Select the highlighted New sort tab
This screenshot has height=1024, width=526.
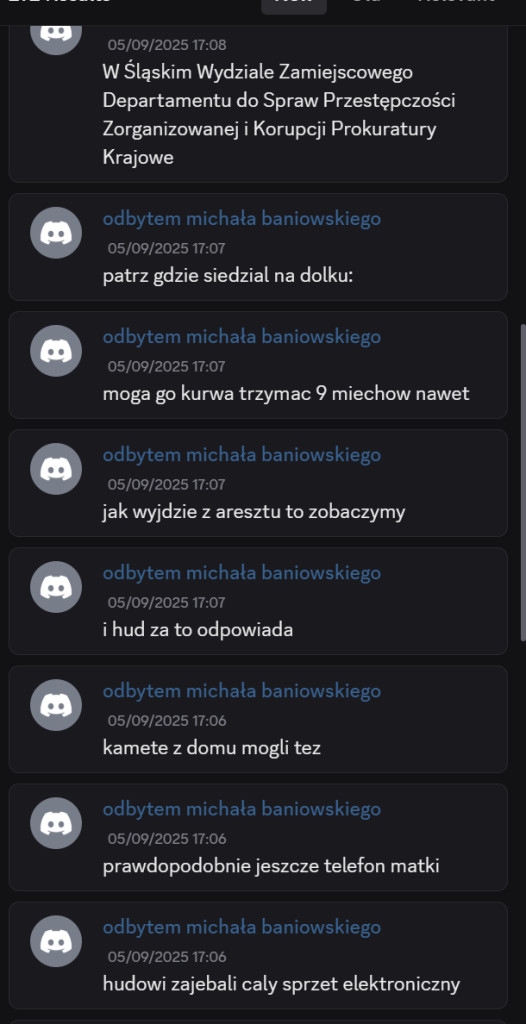click(294, 5)
